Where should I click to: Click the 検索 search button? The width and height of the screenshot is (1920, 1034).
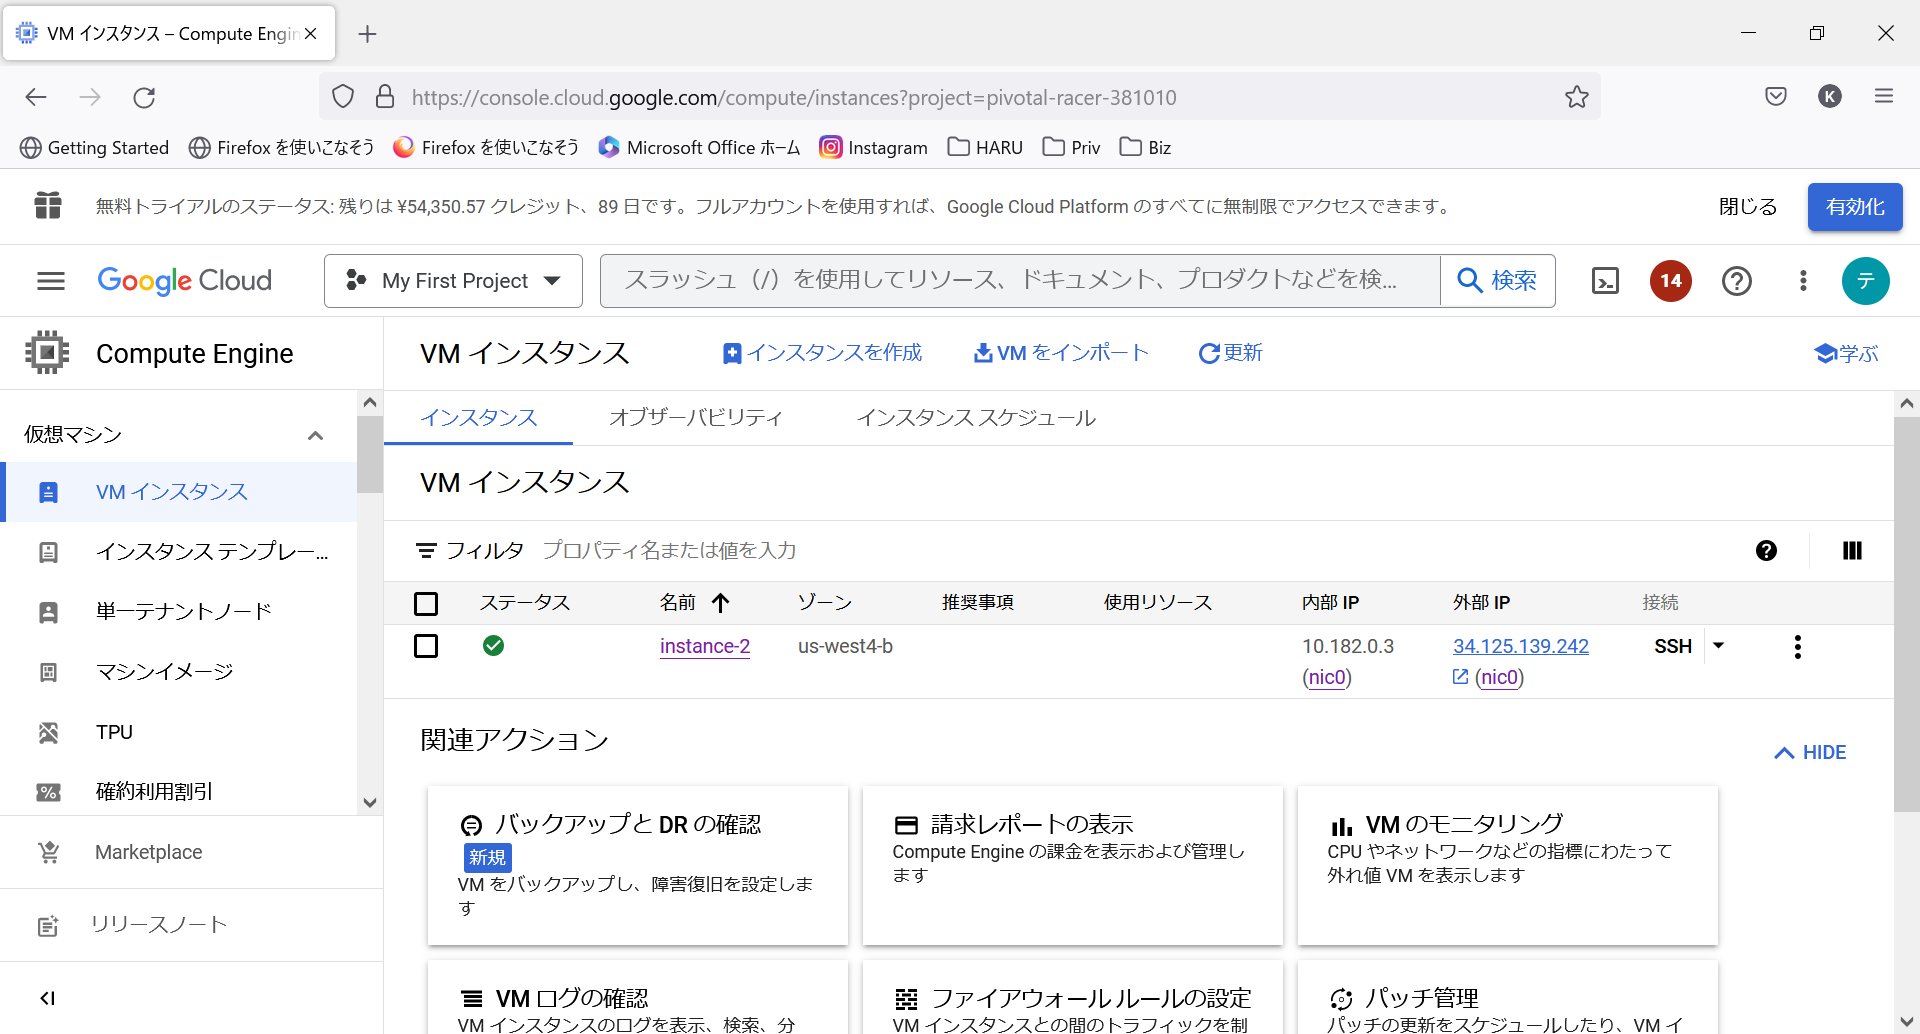1498,281
